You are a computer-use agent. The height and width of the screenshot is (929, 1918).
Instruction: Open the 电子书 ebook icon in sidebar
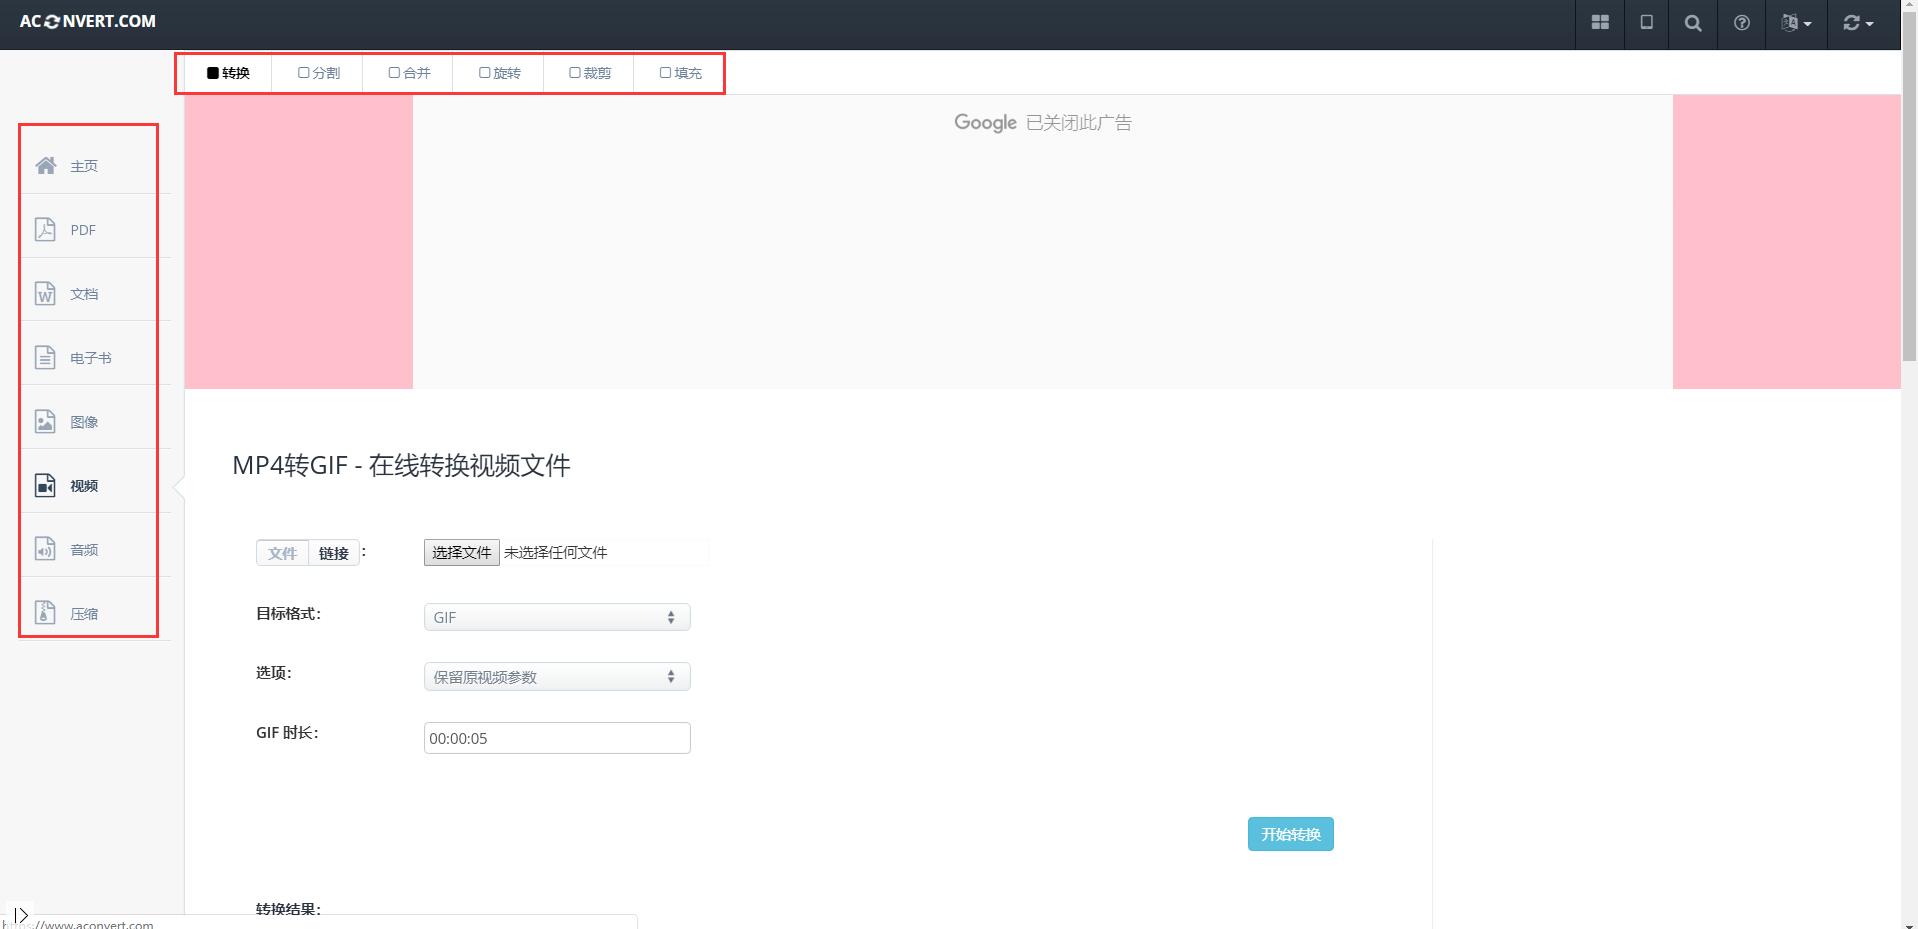point(45,358)
